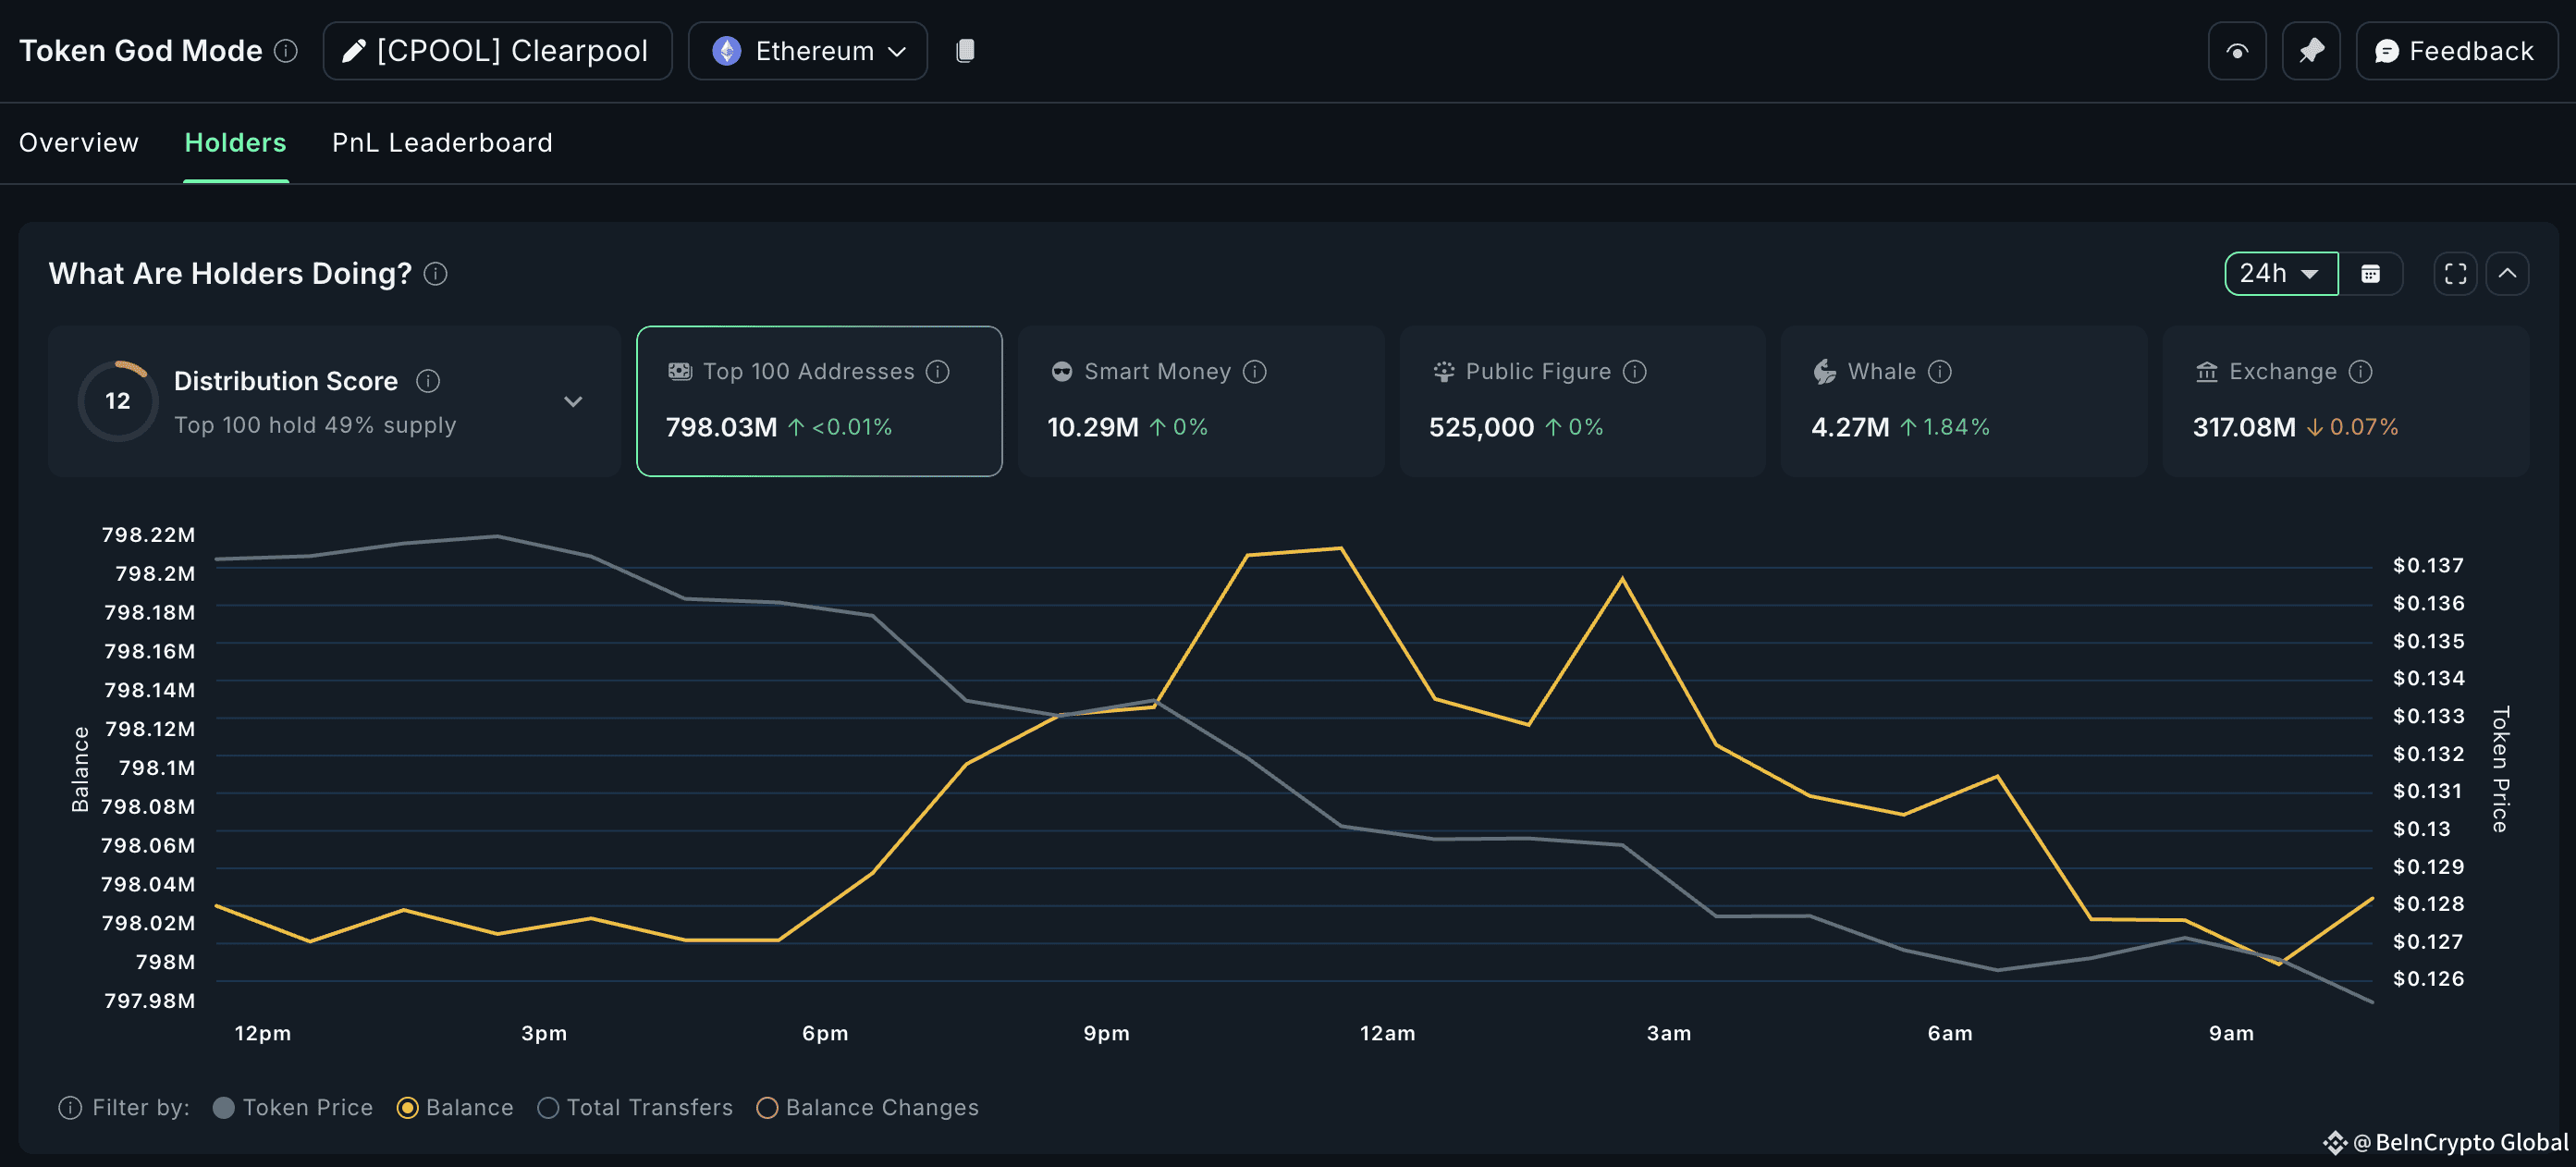Screen dimensions: 2576x1167
Task: Click the pencil edit icon beside CPOOL
Action: (353, 51)
